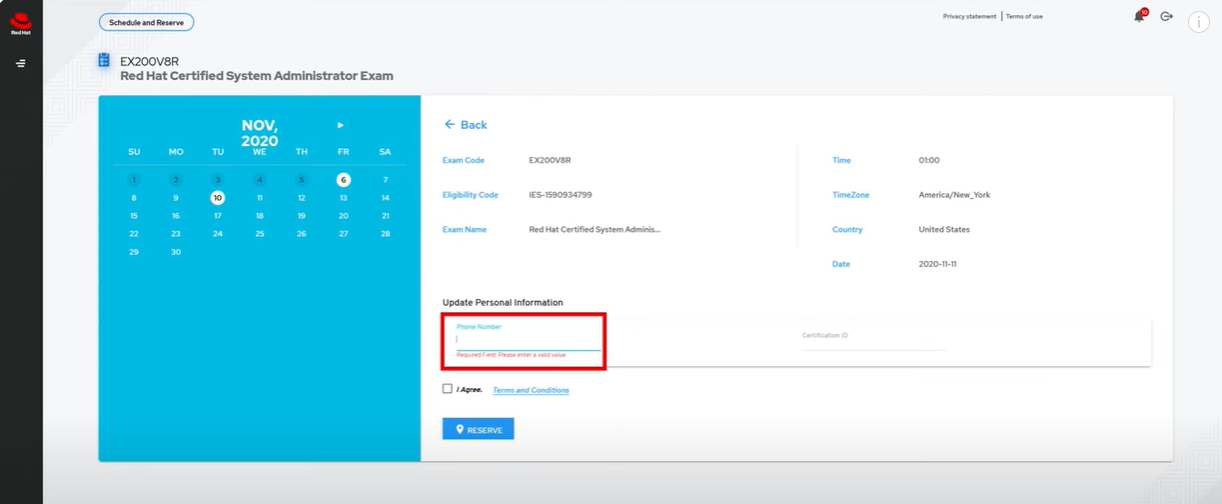
Task: Select November 30 on calendar
Action: click(176, 252)
